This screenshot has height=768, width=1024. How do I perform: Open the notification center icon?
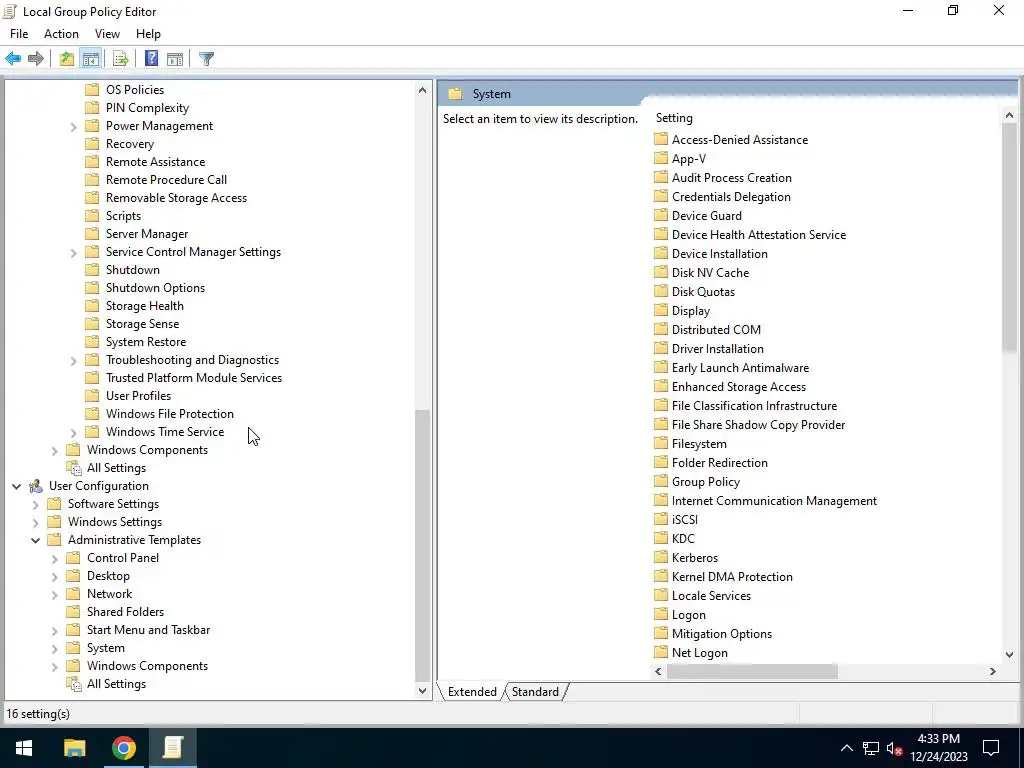(x=991, y=748)
